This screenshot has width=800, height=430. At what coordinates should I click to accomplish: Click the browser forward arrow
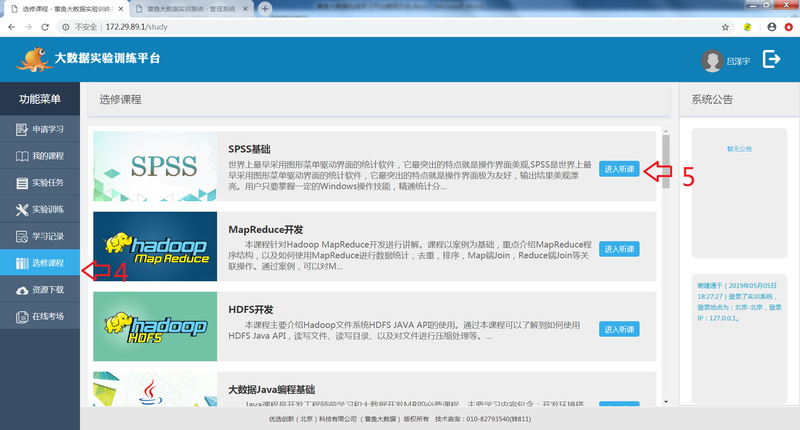[x=28, y=27]
